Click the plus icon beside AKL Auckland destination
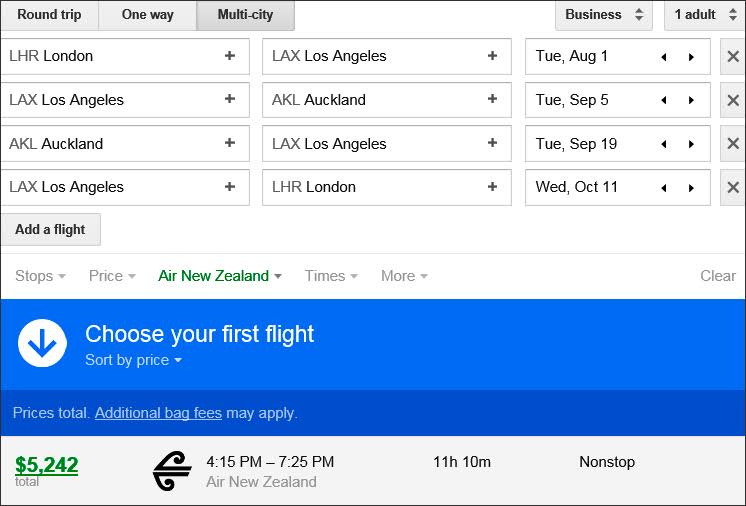This screenshot has height=506, width=746. pyautogui.click(x=492, y=99)
